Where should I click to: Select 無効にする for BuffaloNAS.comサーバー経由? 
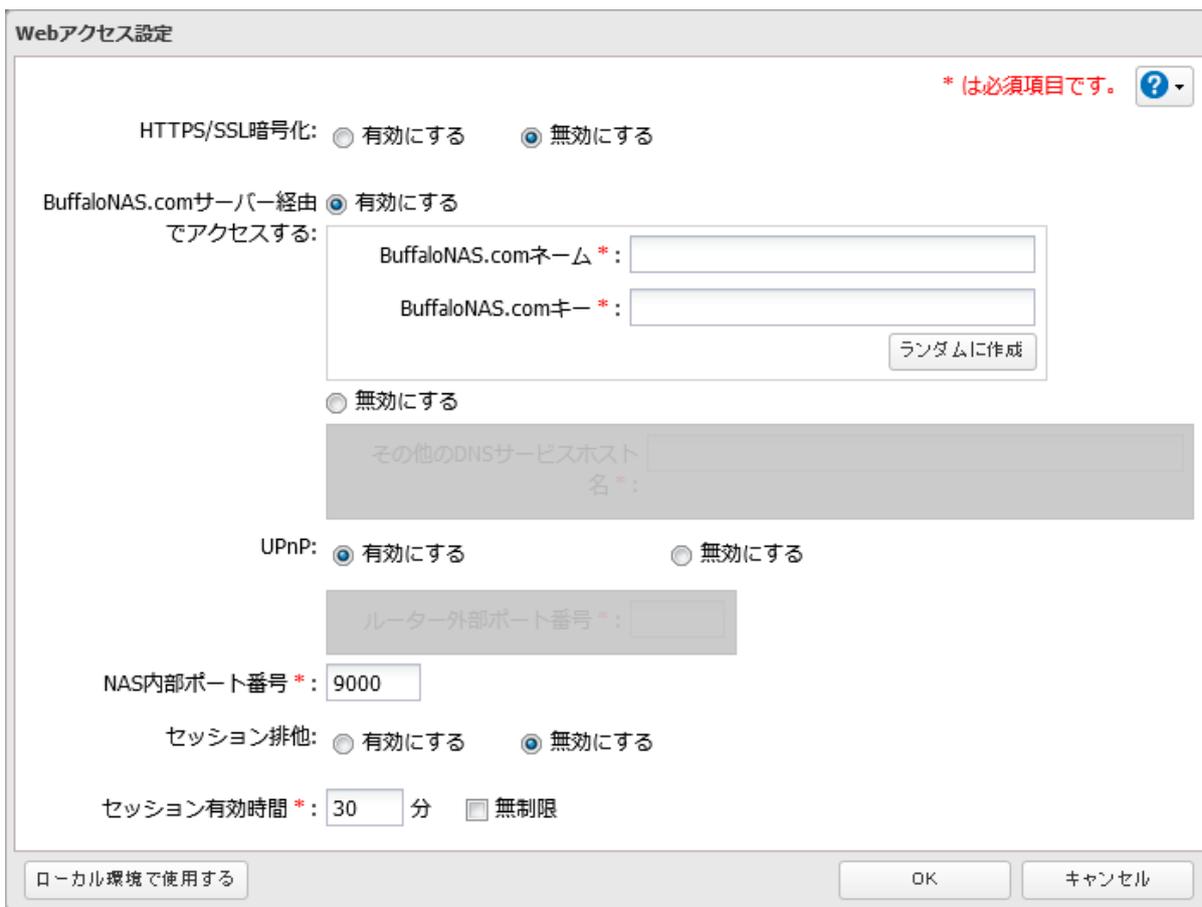(x=336, y=402)
